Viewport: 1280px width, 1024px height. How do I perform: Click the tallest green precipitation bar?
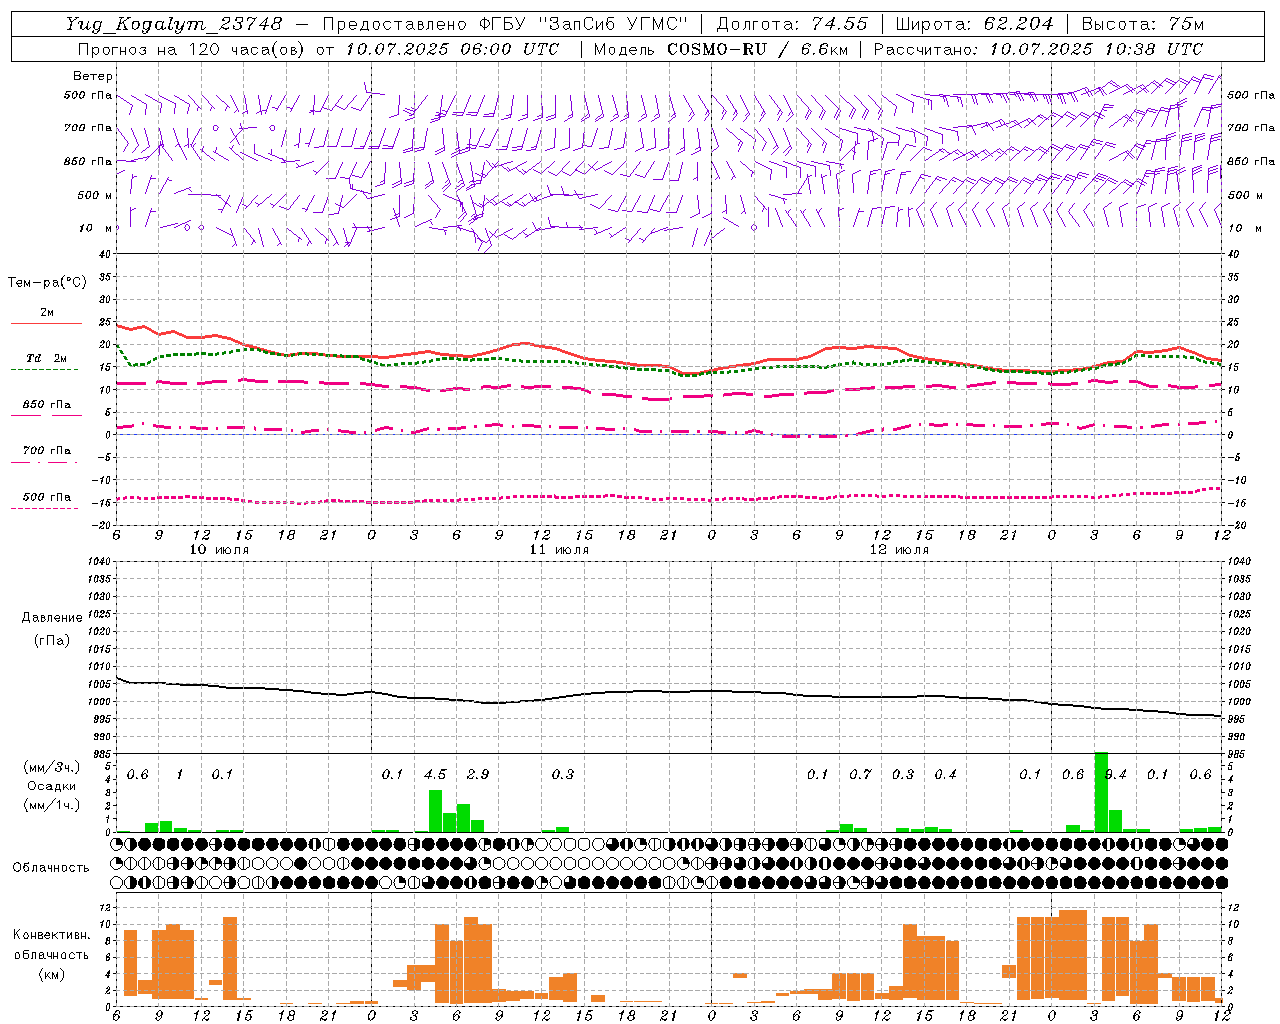click(1101, 792)
